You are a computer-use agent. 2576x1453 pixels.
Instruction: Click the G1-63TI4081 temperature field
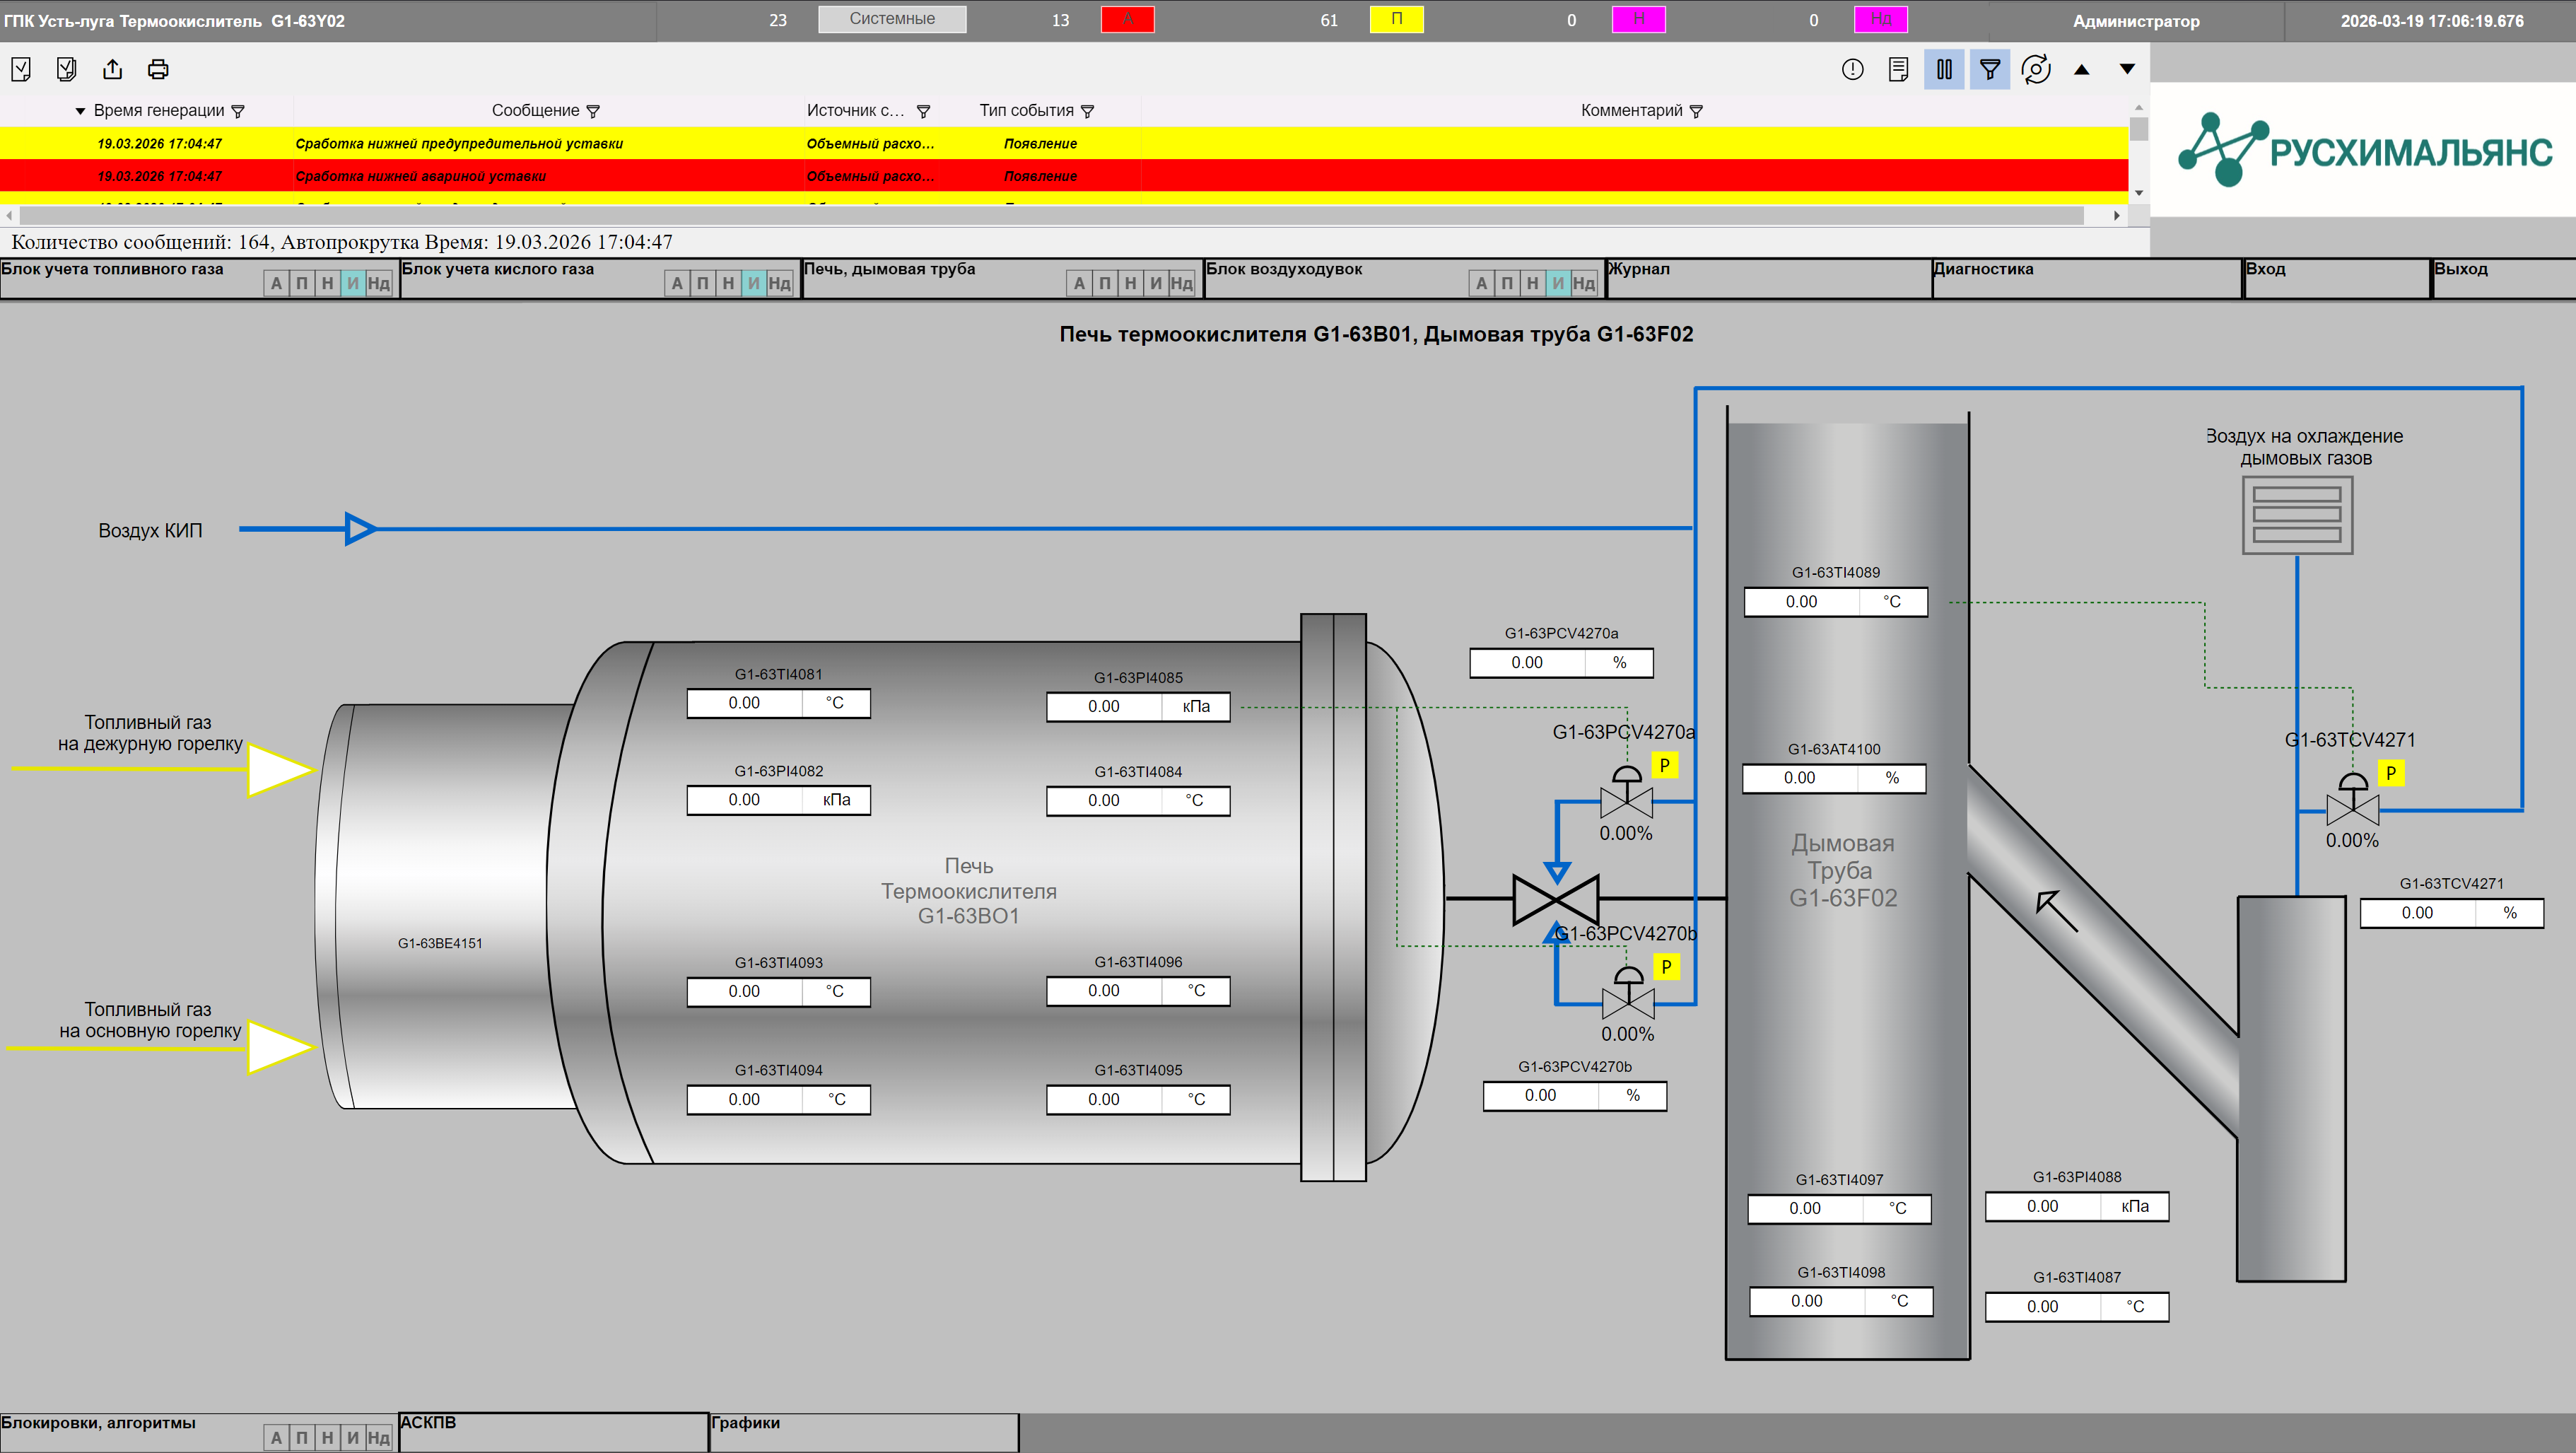pyautogui.click(x=778, y=703)
